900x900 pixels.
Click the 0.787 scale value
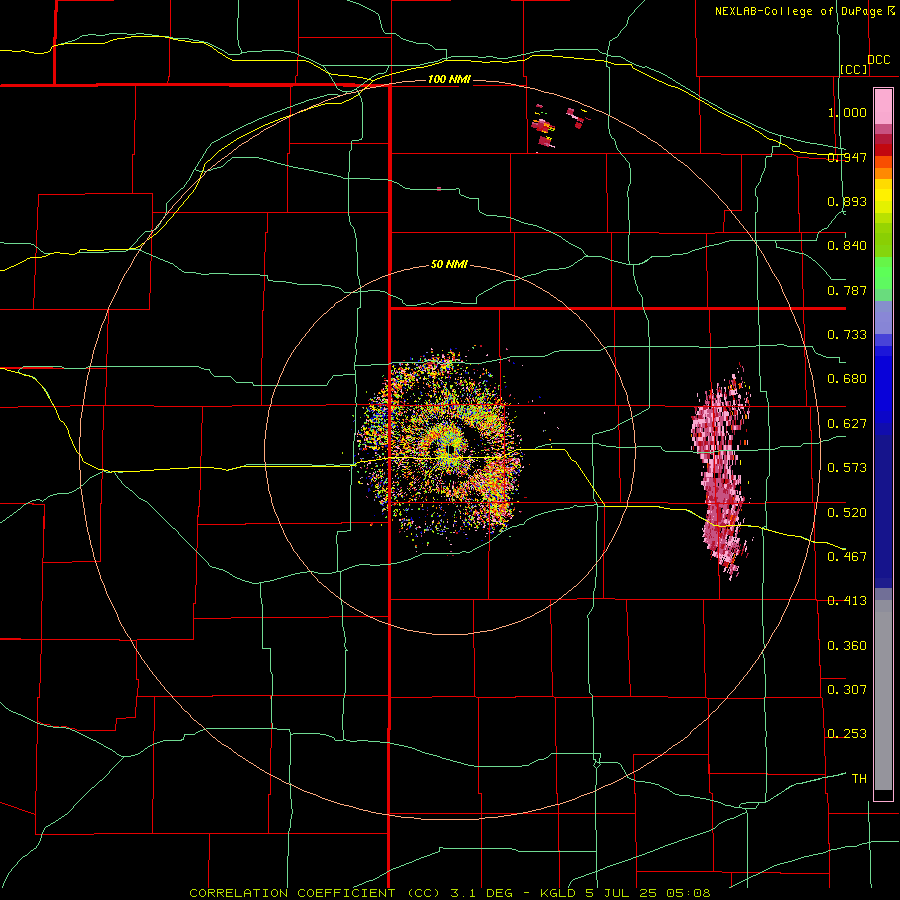coord(847,290)
